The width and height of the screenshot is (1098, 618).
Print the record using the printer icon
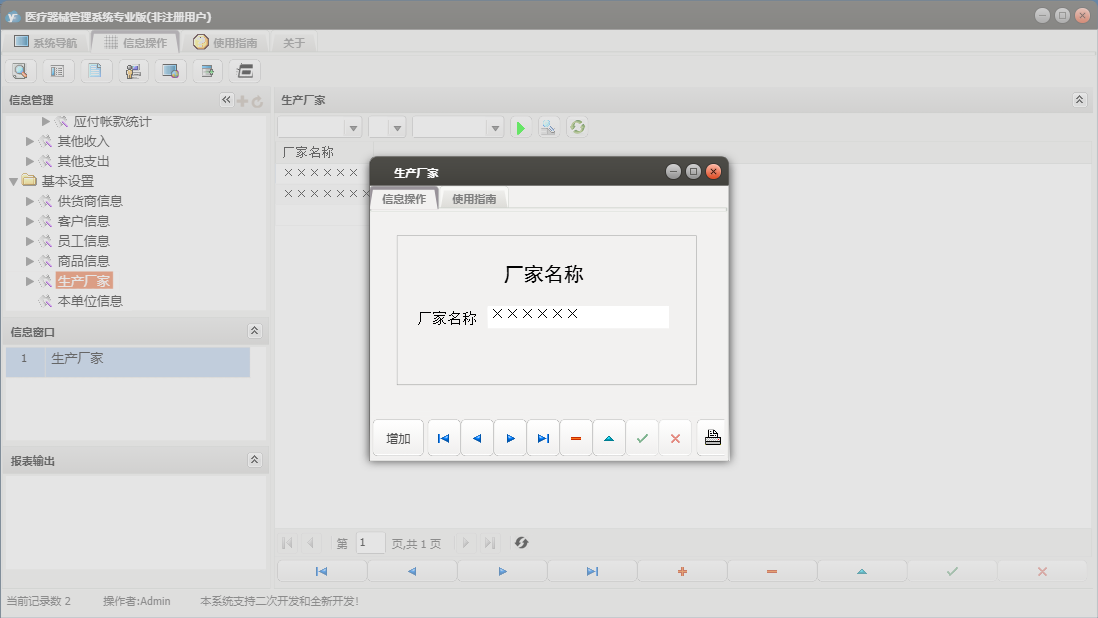coord(711,437)
